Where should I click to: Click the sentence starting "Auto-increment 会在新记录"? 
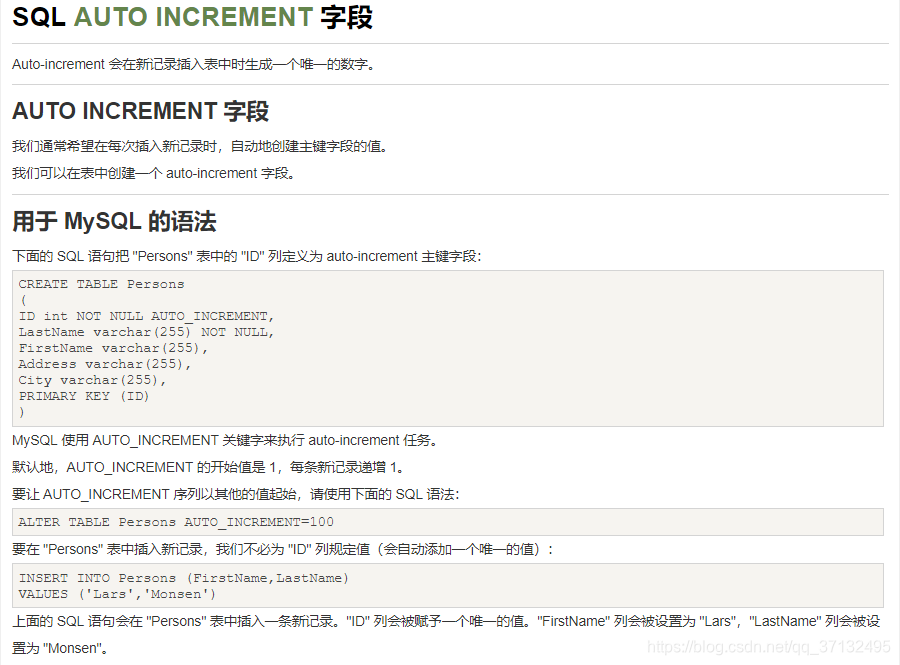[194, 64]
